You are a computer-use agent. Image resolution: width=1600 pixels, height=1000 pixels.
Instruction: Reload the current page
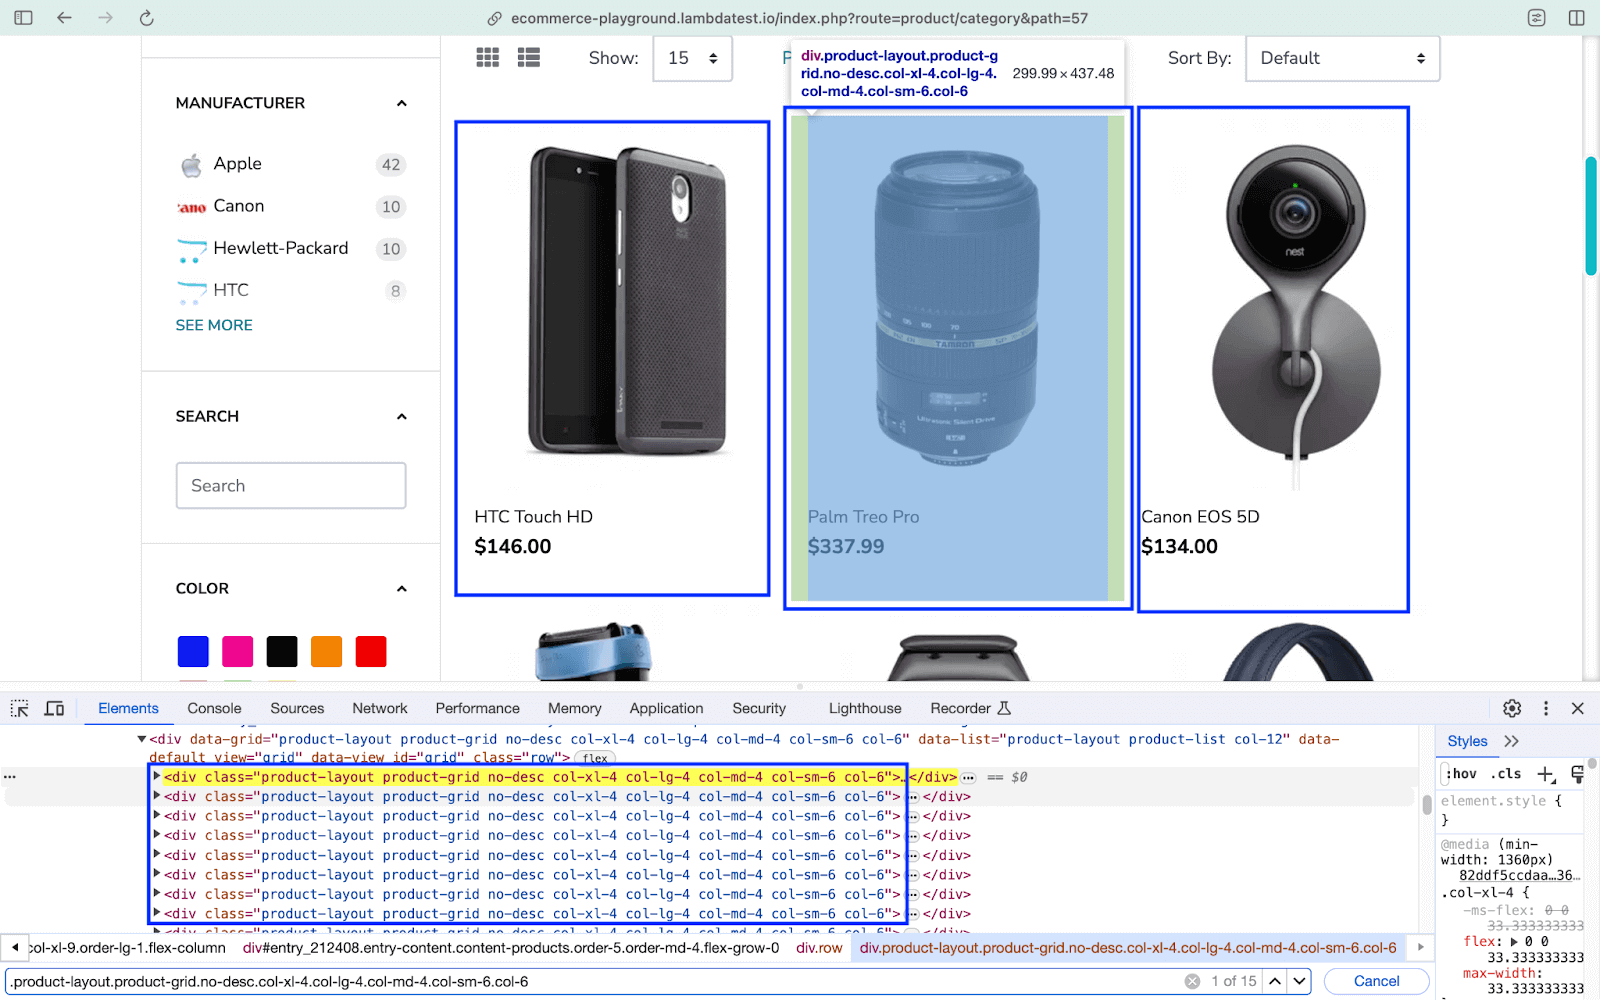(x=146, y=18)
